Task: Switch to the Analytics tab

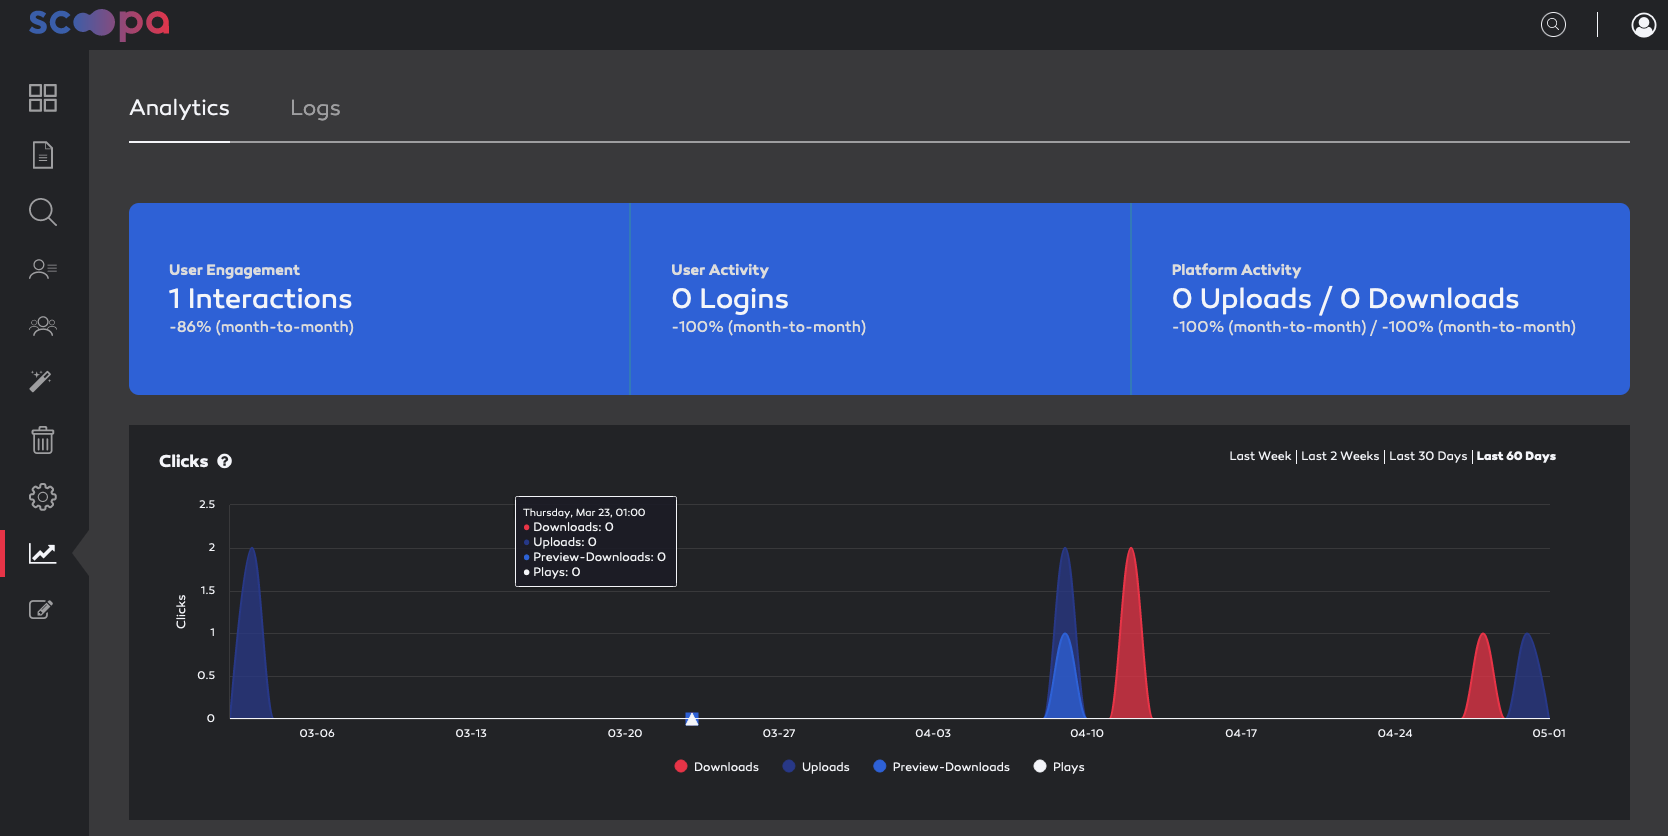Action: coord(179,108)
